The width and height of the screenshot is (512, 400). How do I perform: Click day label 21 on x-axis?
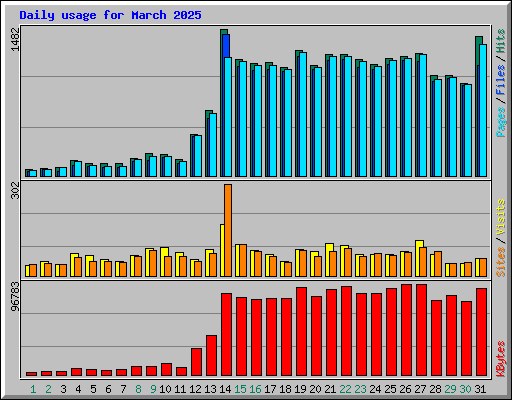click(330, 389)
